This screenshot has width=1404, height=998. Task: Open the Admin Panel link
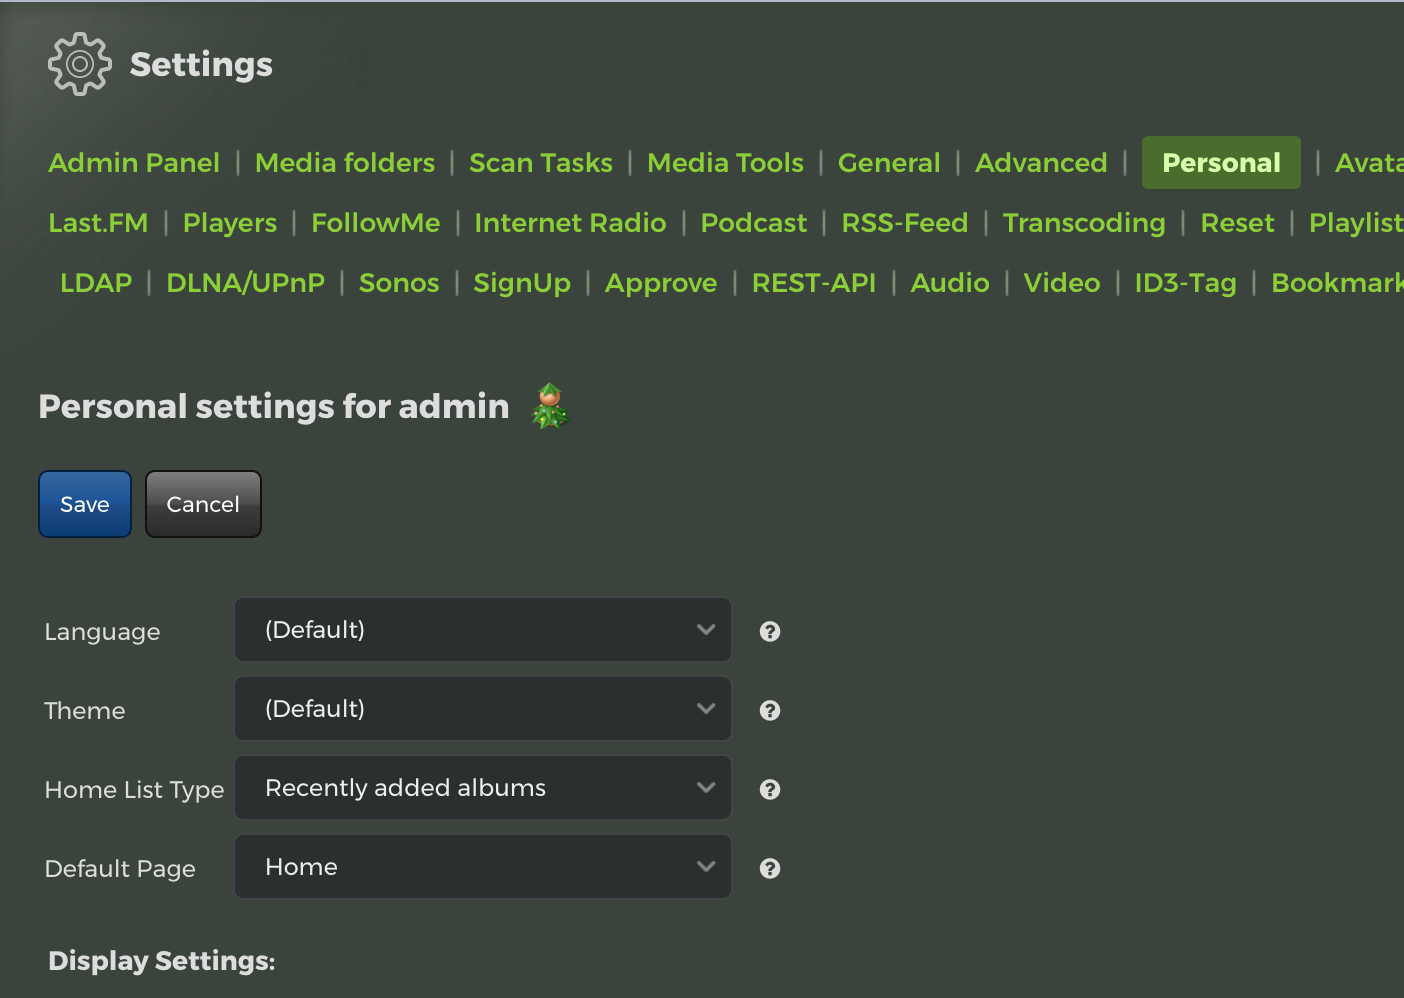tap(134, 163)
